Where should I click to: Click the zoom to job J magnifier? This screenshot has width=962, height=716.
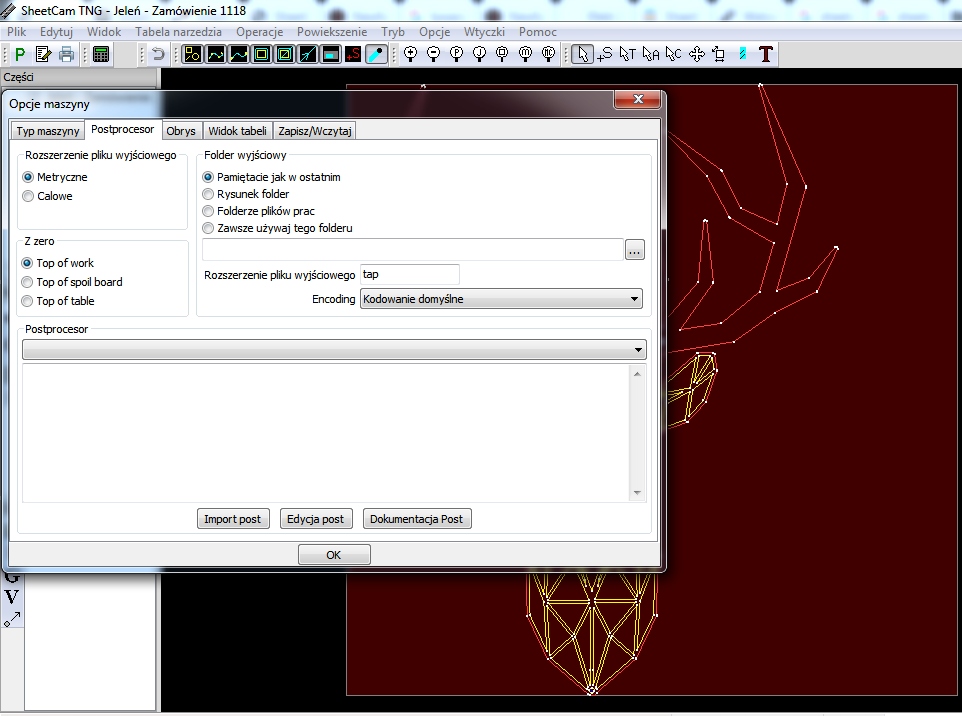(x=480, y=55)
